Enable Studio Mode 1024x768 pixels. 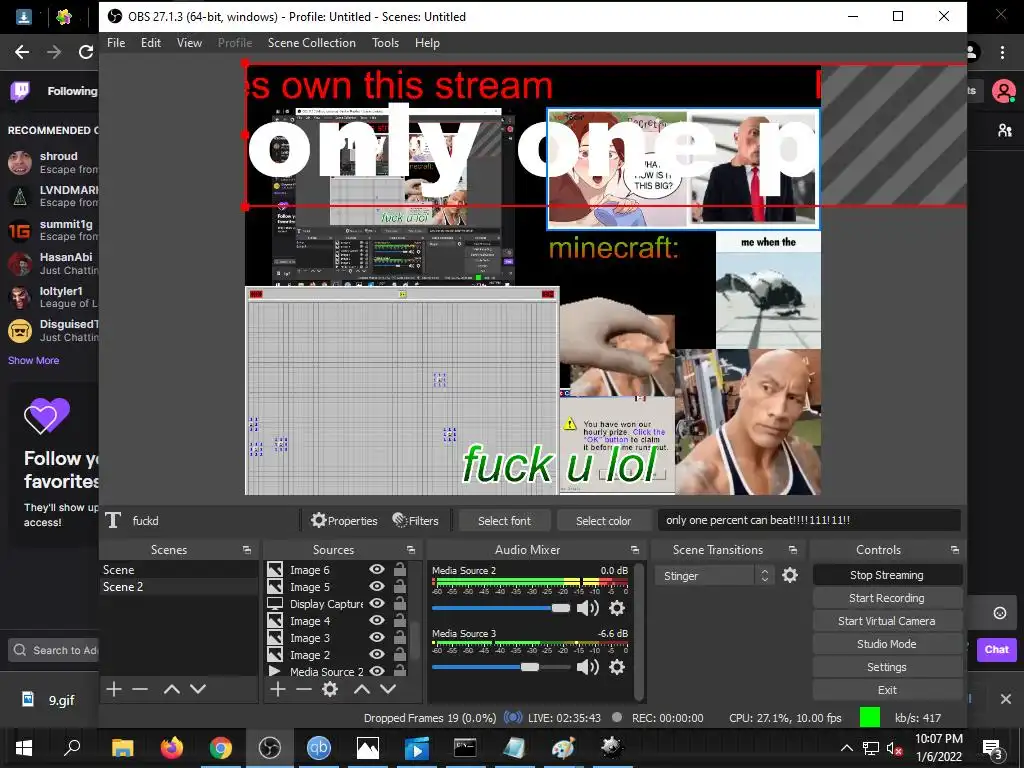[x=887, y=644]
